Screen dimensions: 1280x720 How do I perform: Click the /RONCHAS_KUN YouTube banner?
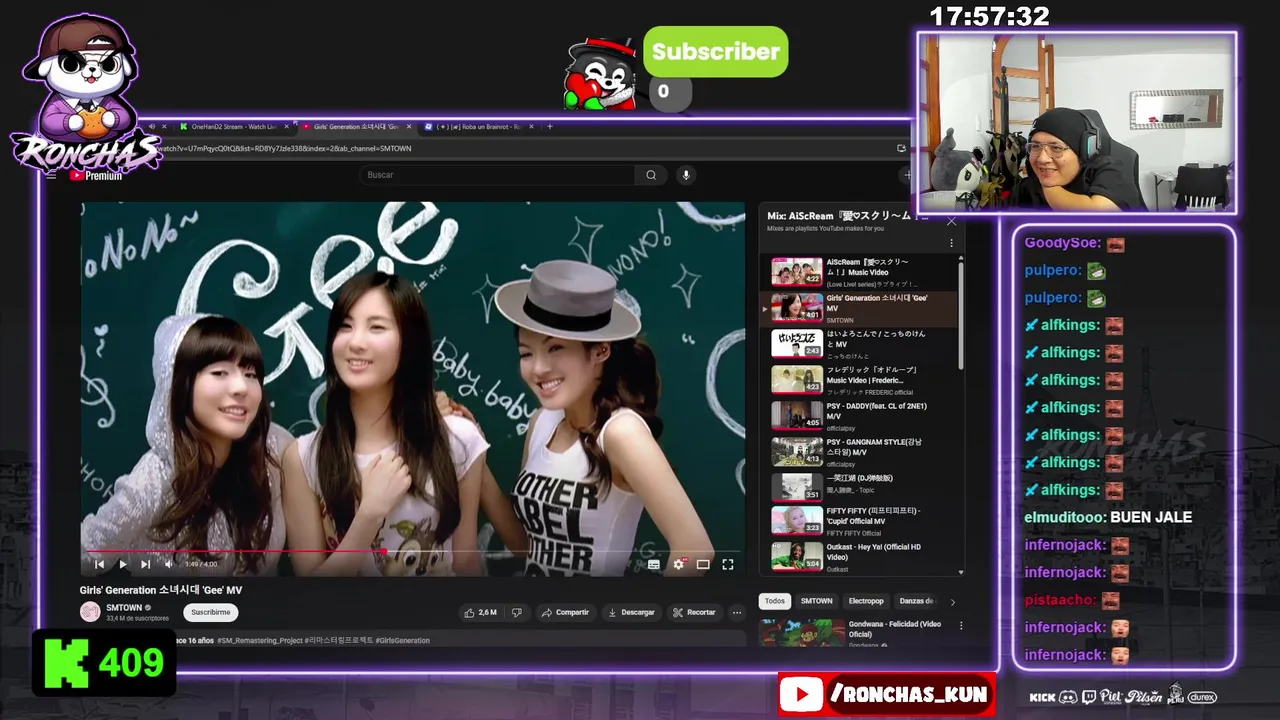pyautogui.click(x=886, y=694)
